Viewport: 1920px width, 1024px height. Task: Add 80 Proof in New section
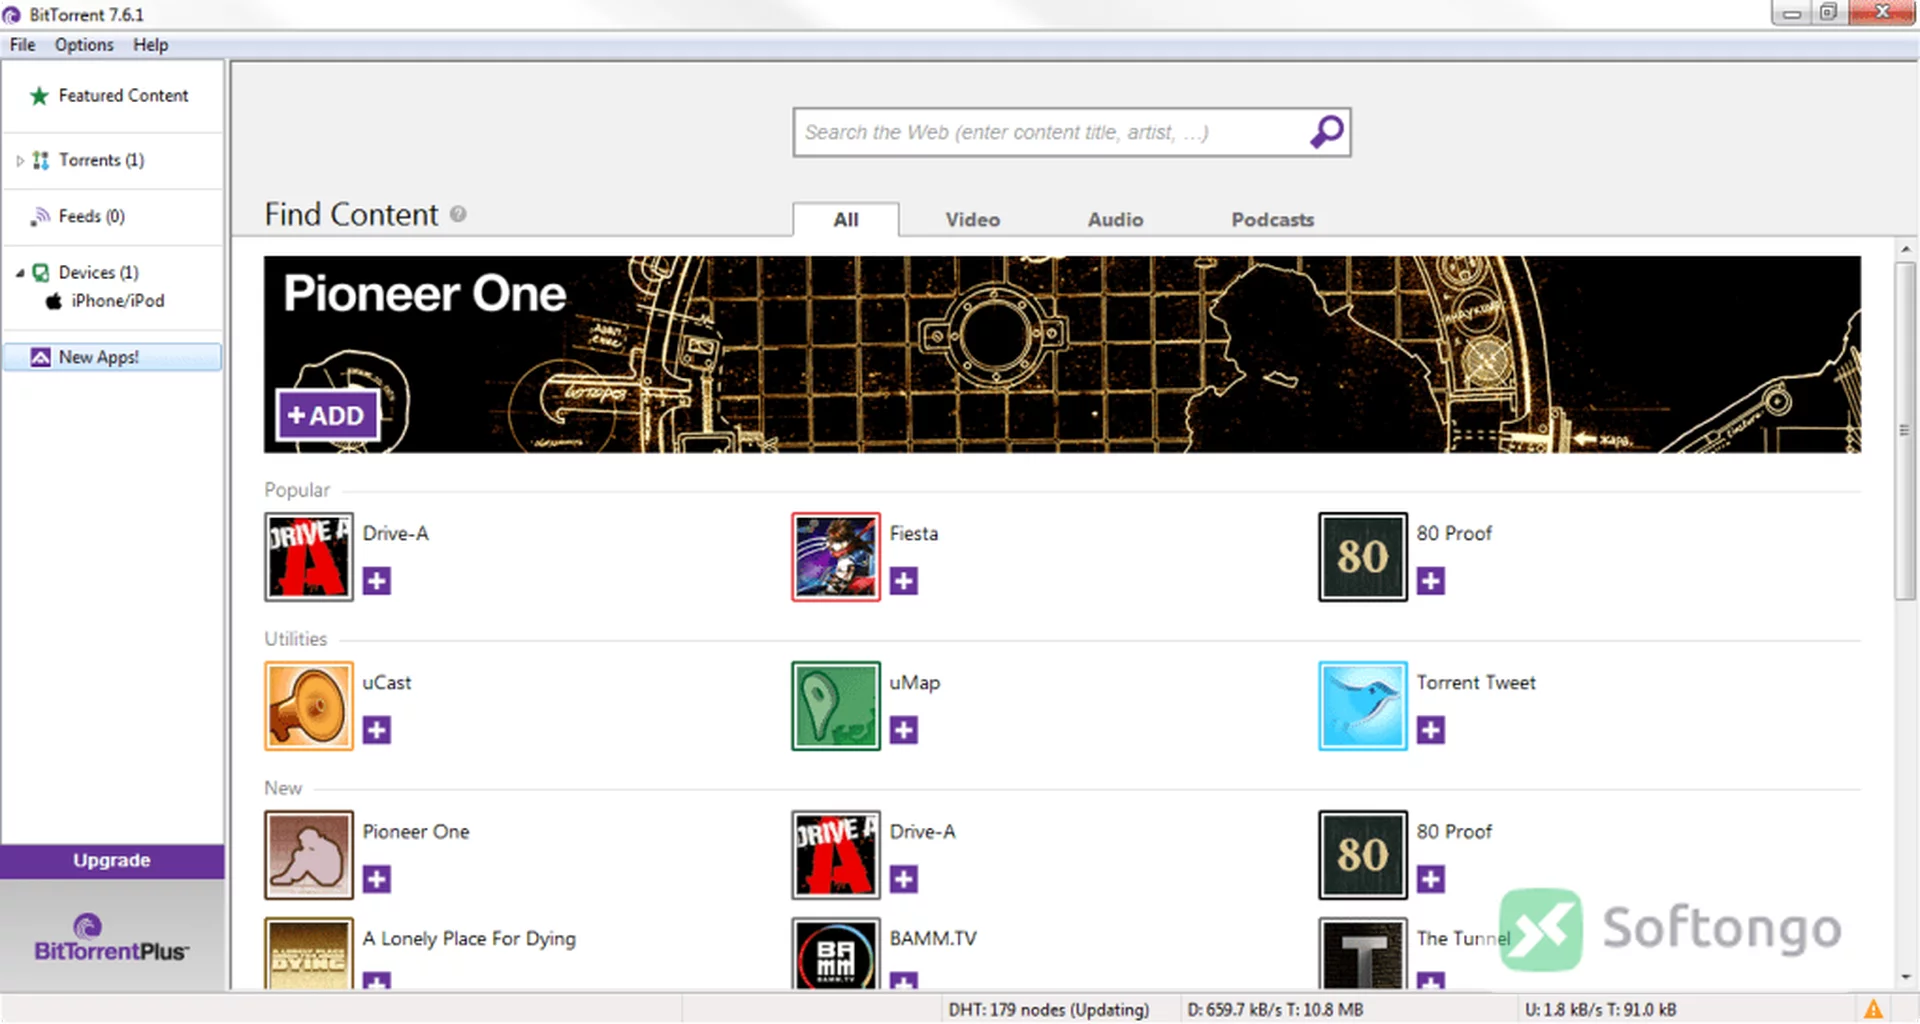click(x=1431, y=879)
